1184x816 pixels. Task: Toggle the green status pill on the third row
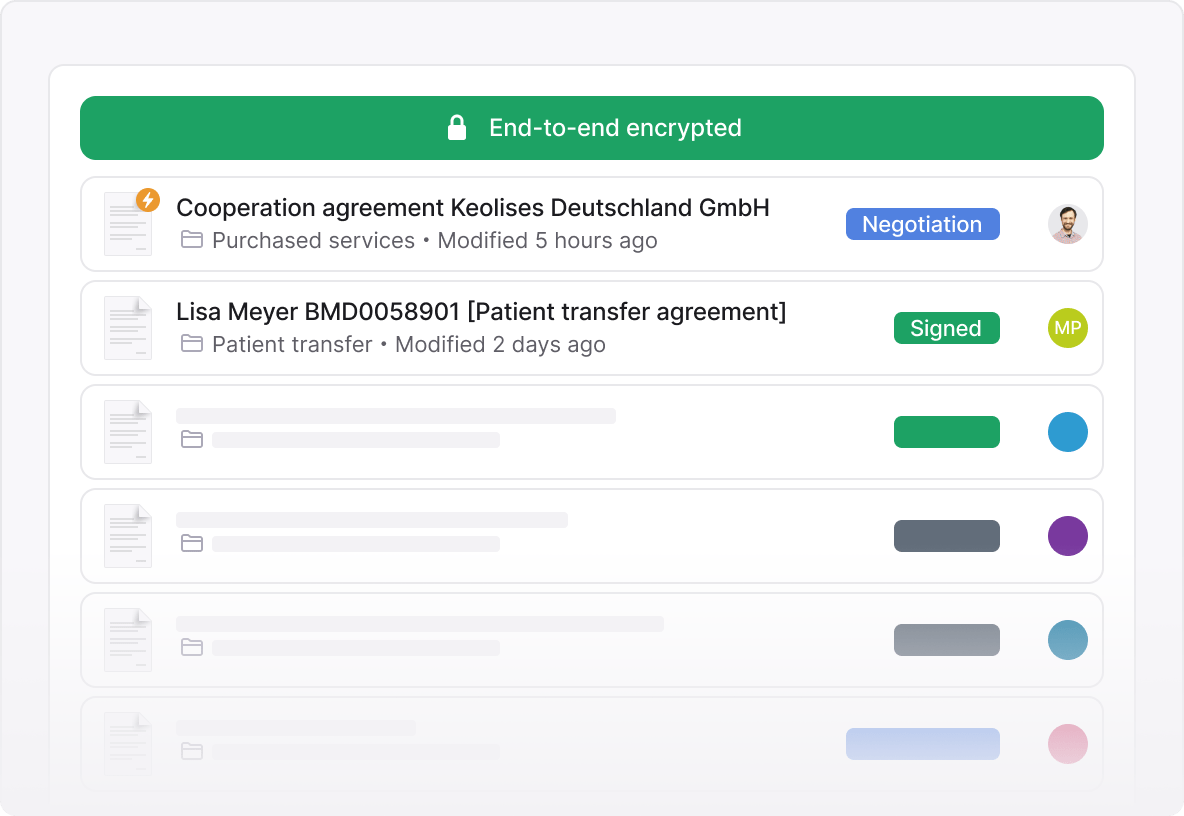coord(946,431)
